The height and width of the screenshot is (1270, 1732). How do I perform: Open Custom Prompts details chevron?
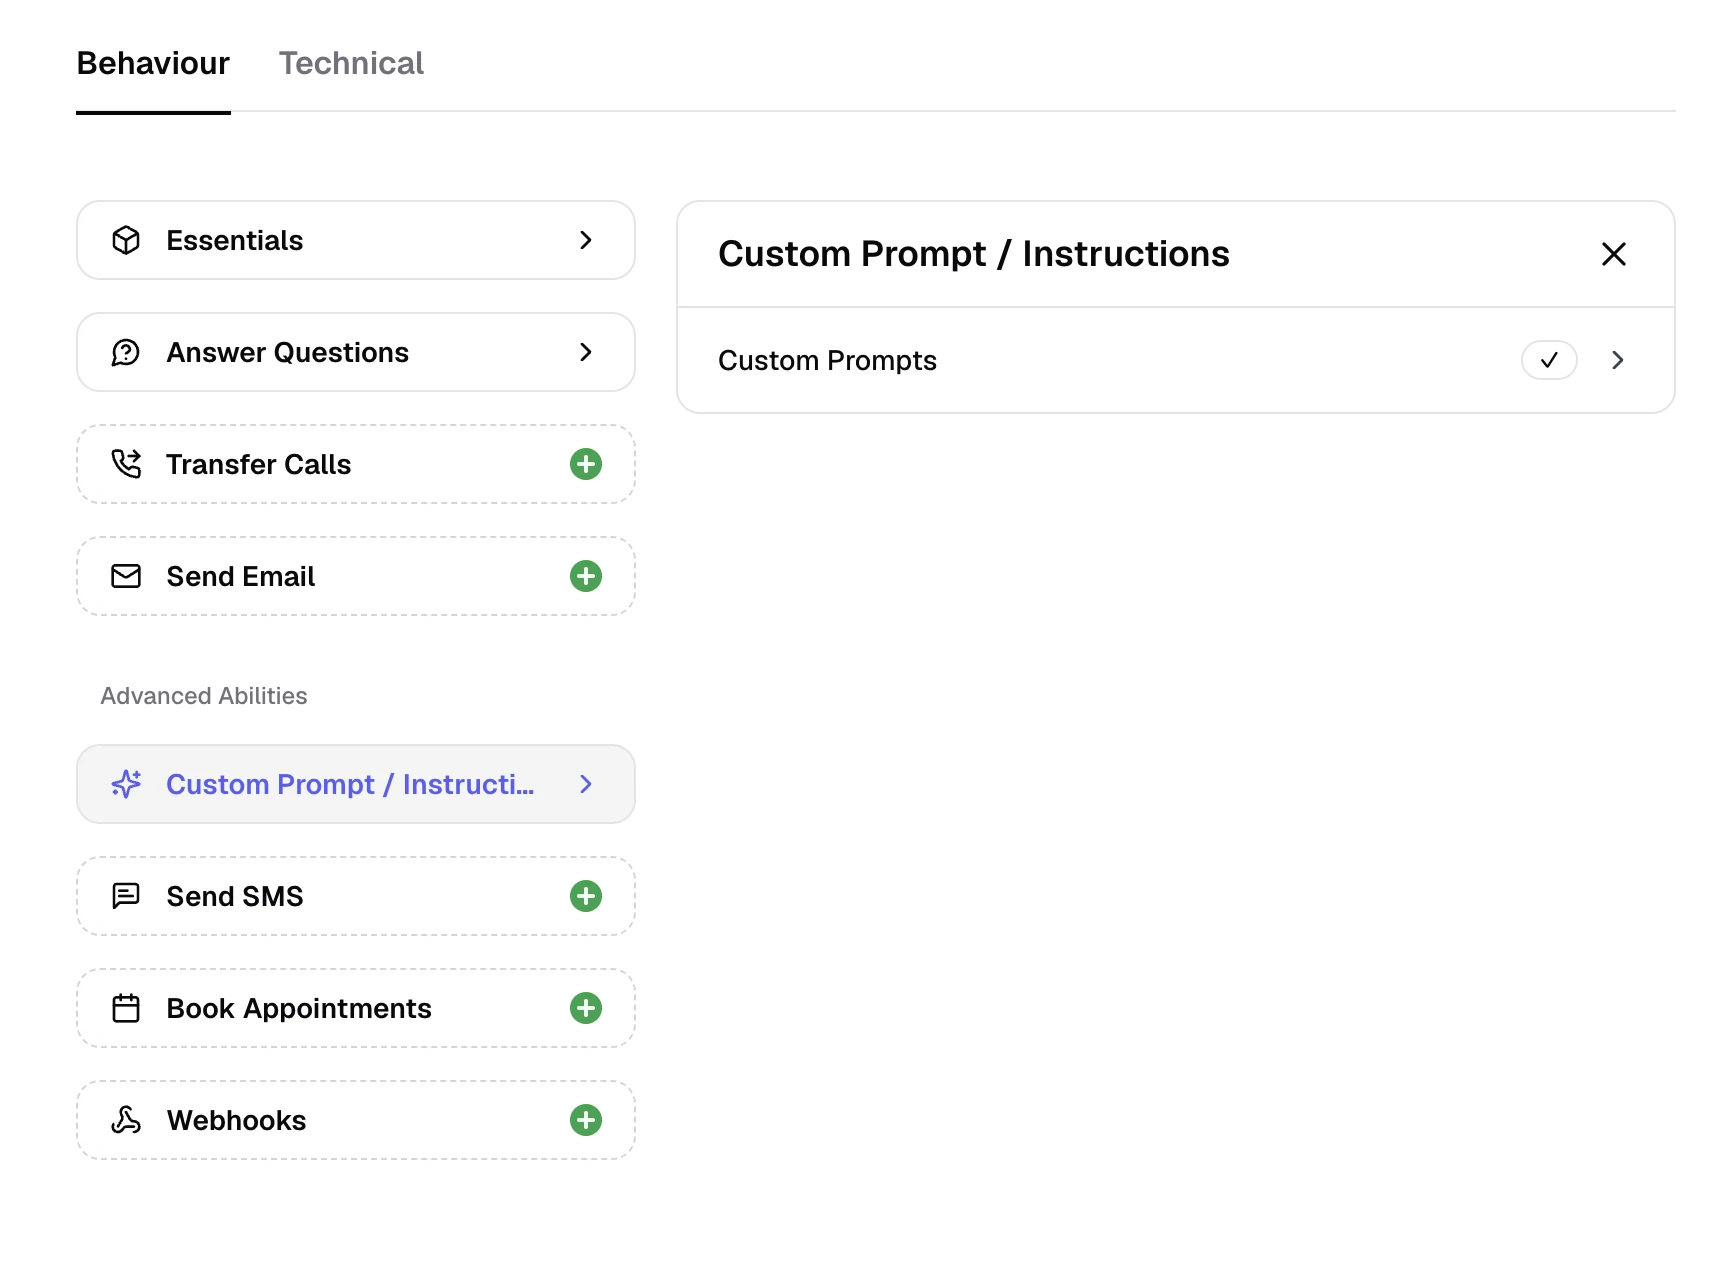(x=1618, y=360)
